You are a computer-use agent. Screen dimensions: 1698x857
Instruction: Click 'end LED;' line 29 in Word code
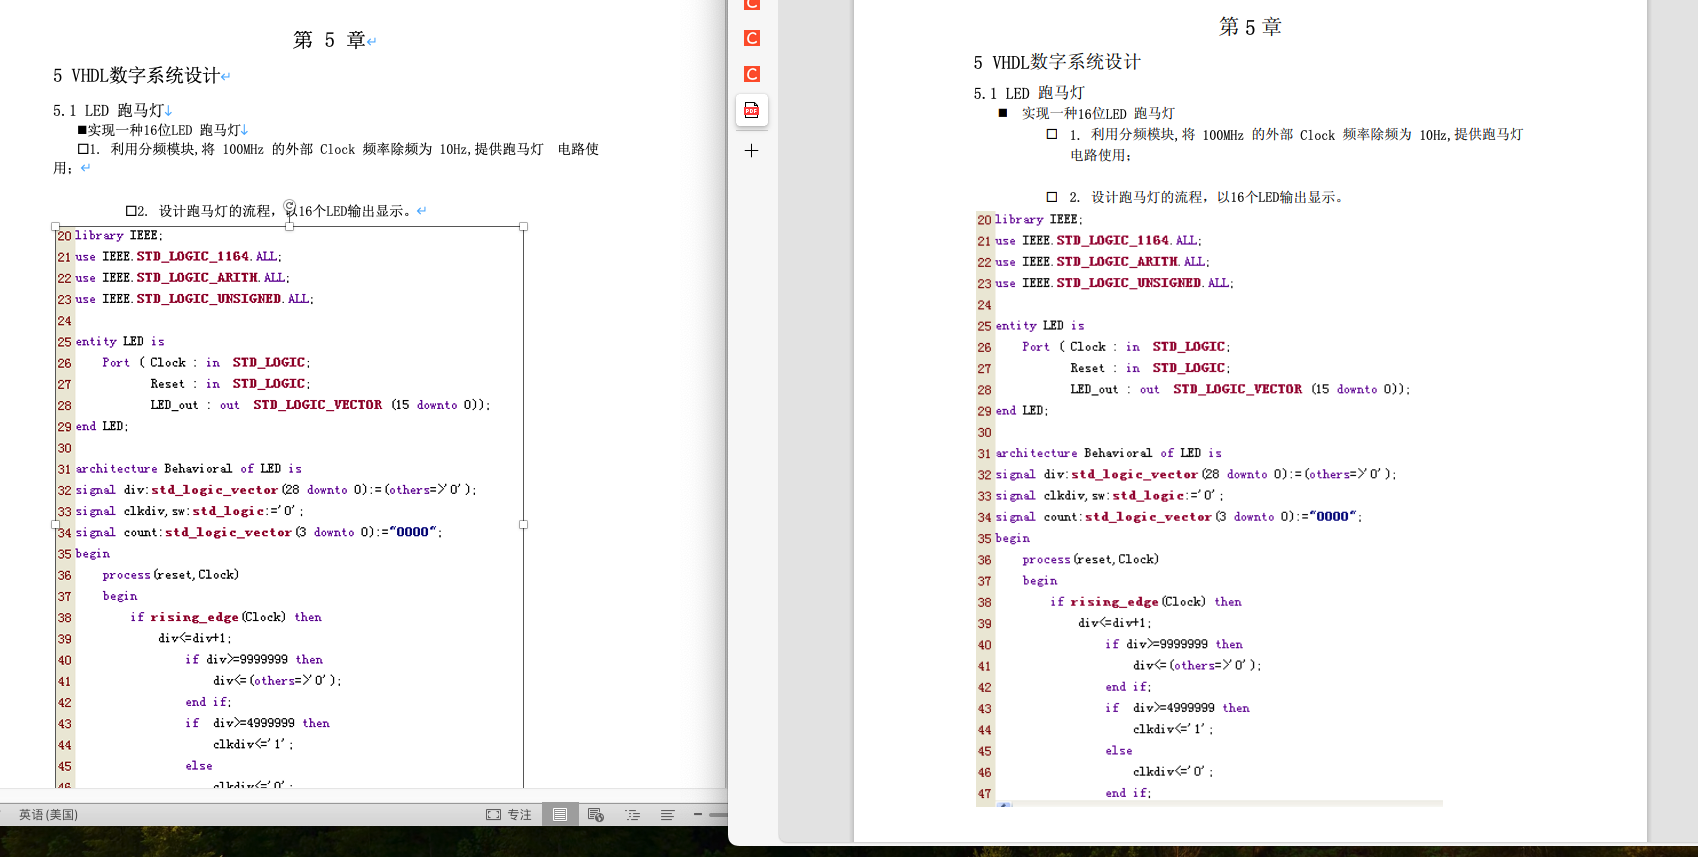click(102, 427)
